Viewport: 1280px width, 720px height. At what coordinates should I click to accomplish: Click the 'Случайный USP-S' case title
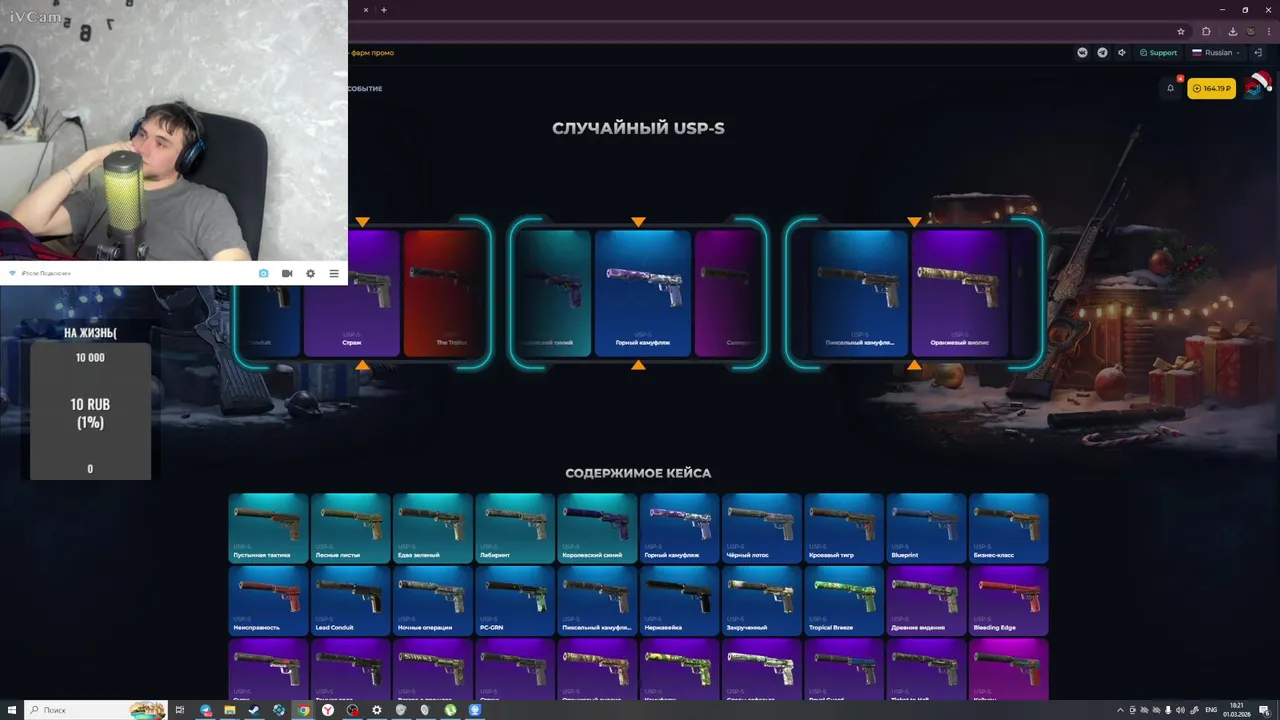(x=638, y=129)
